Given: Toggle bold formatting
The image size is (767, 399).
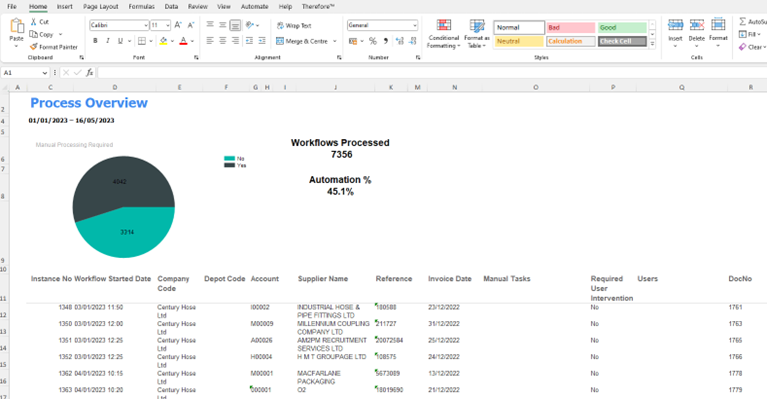Looking at the screenshot, I should click(x=95, y=41).
